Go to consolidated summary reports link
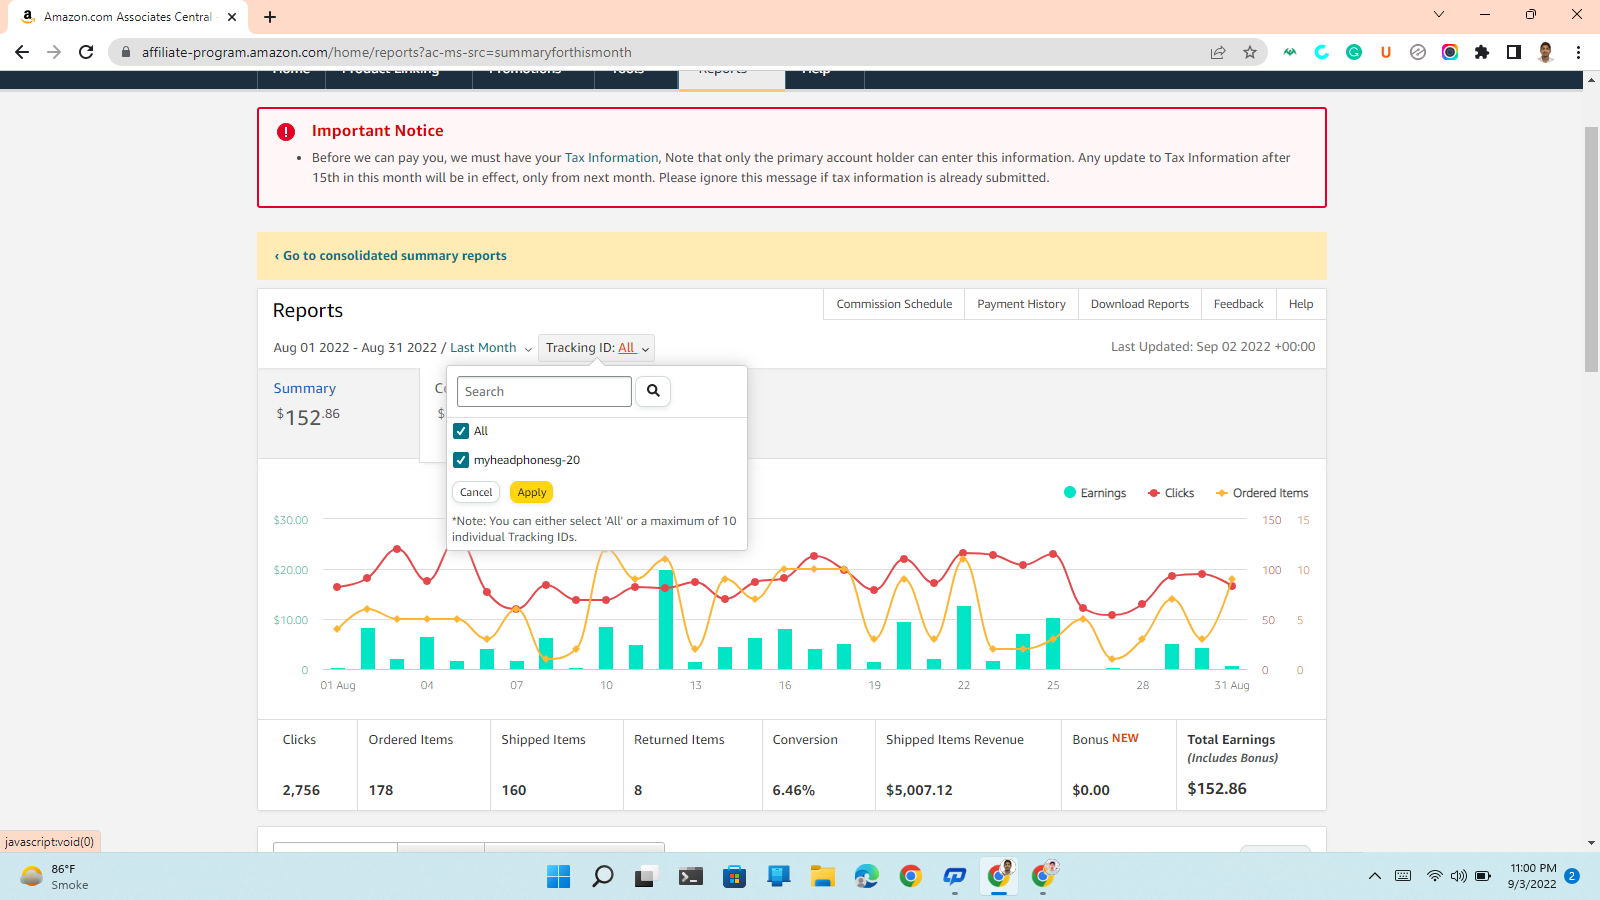Image resolution: width=1600 pixels, height=900 pixels. pyautogui.click(x=391, y=256)
